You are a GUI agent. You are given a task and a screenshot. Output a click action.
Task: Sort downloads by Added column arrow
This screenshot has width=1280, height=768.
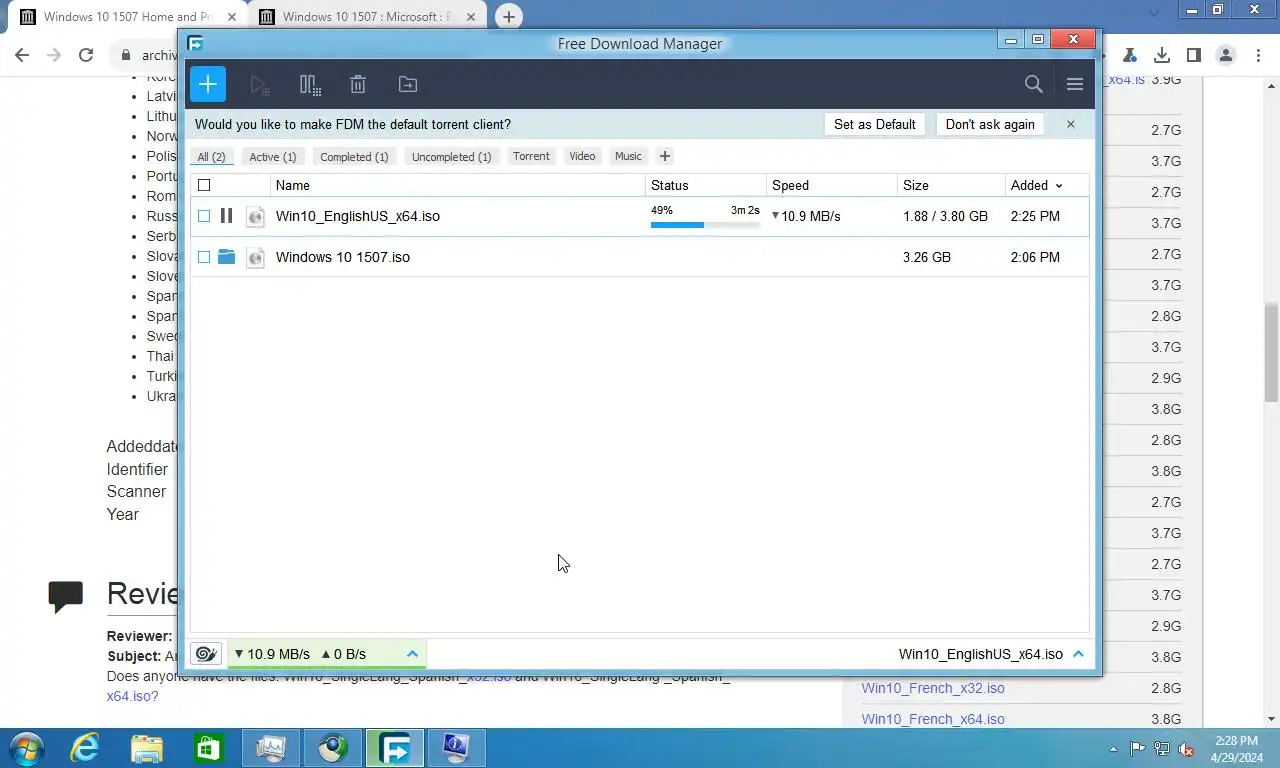(1059, 186)
